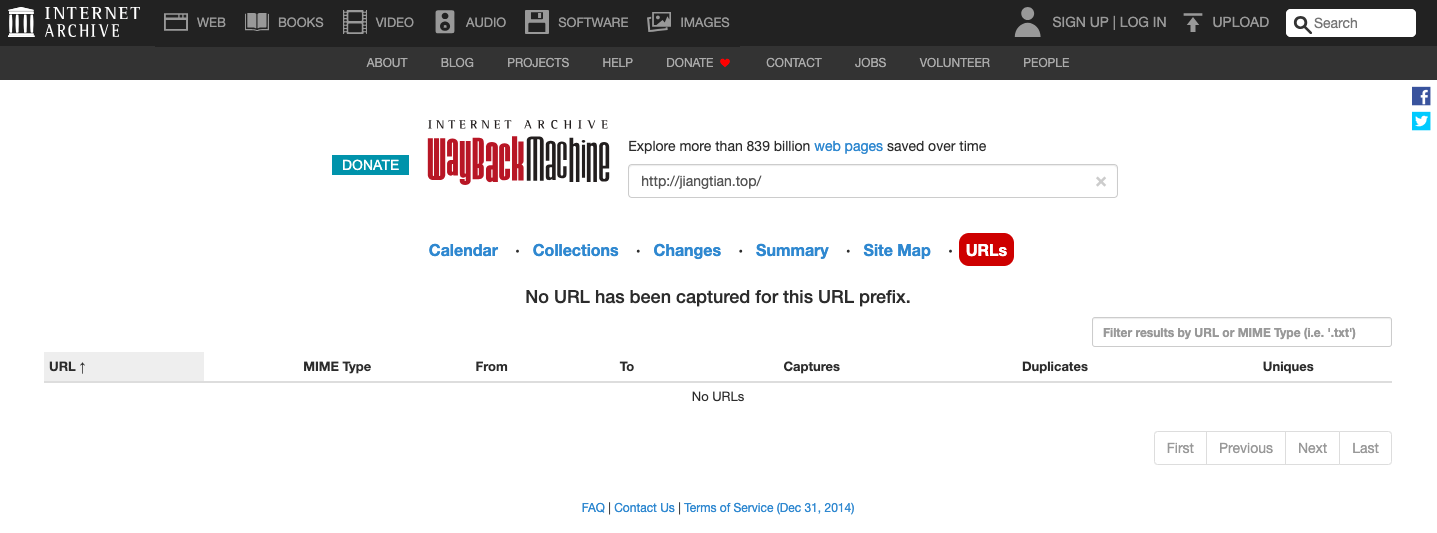This screenshot has width=1437, height=533.
Task: Sort by Duplicates column header
Action: click(x=1055, y=367)
